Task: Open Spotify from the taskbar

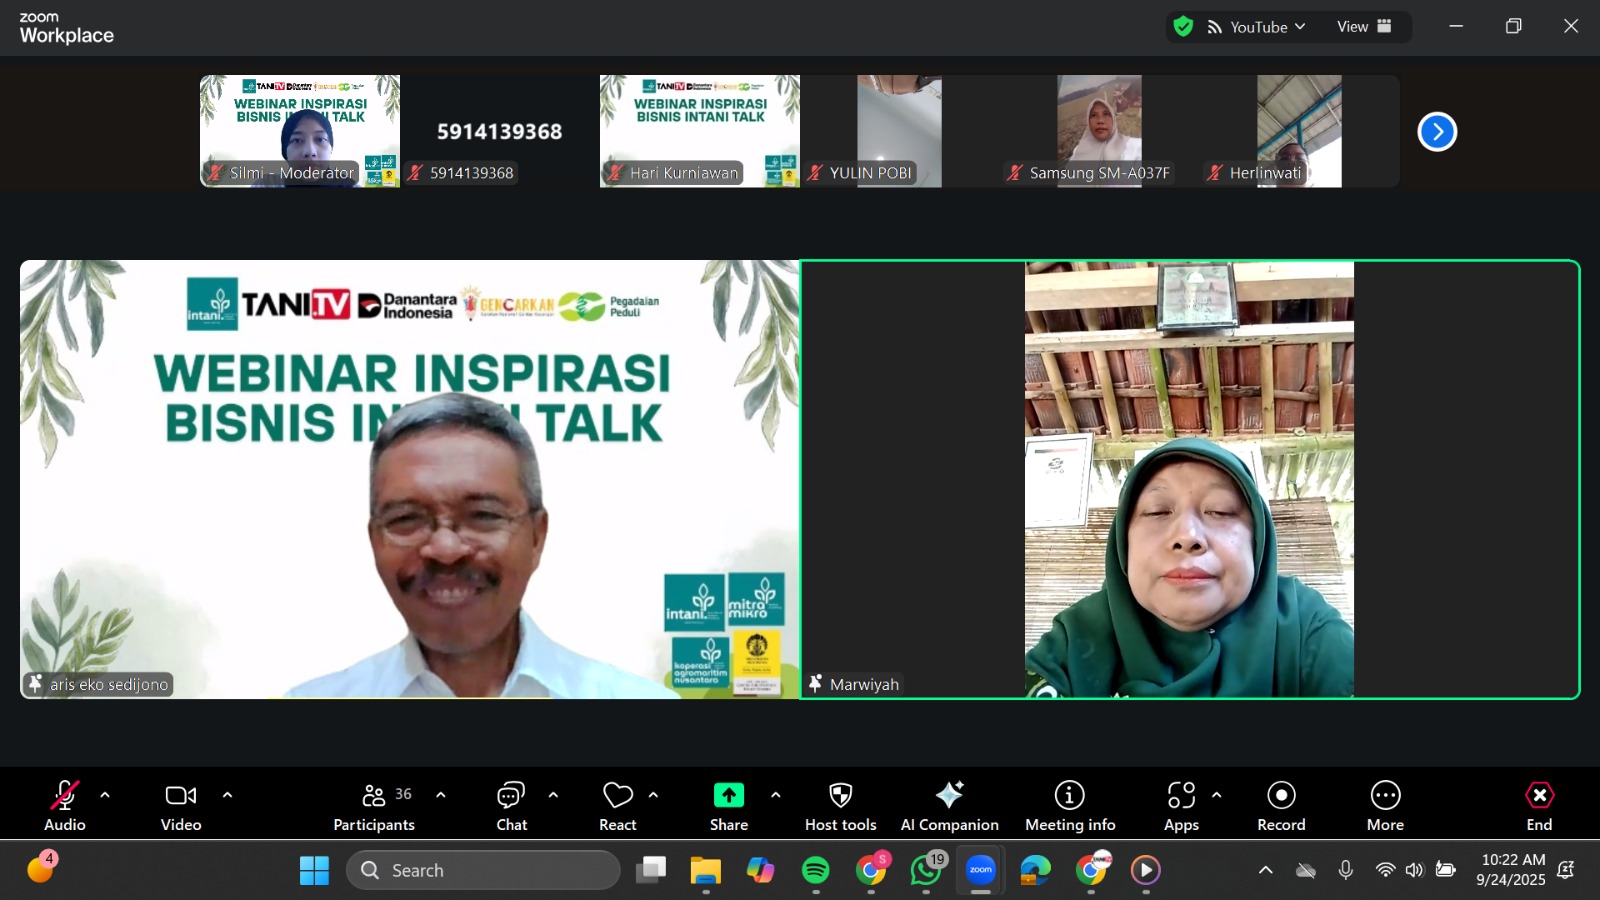Action: 816,870
